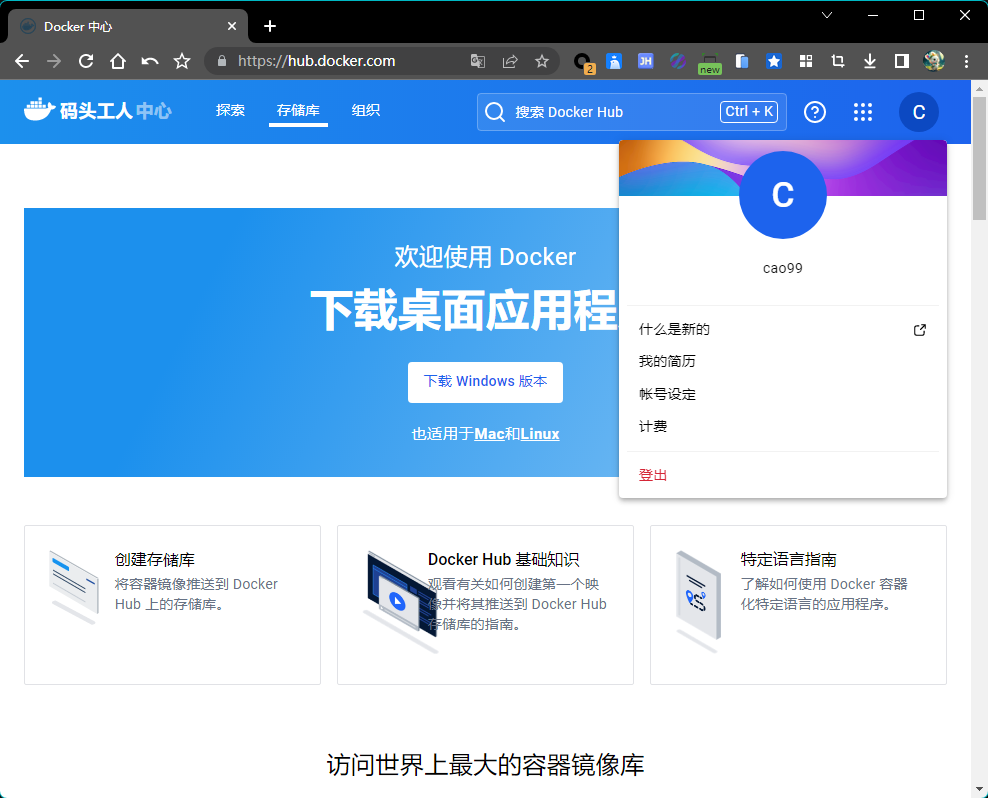
Task: Click the C account avatar in header
Action: [x=919, y=112]
